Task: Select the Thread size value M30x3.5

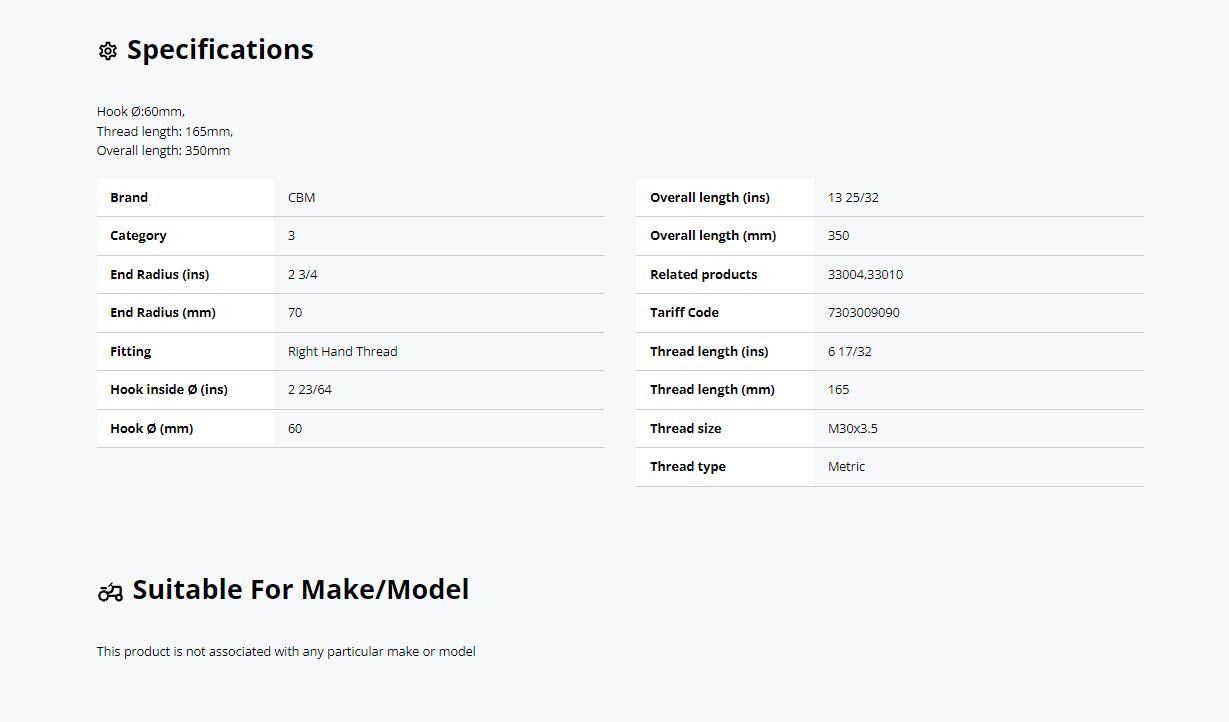Action: (853, 428)
